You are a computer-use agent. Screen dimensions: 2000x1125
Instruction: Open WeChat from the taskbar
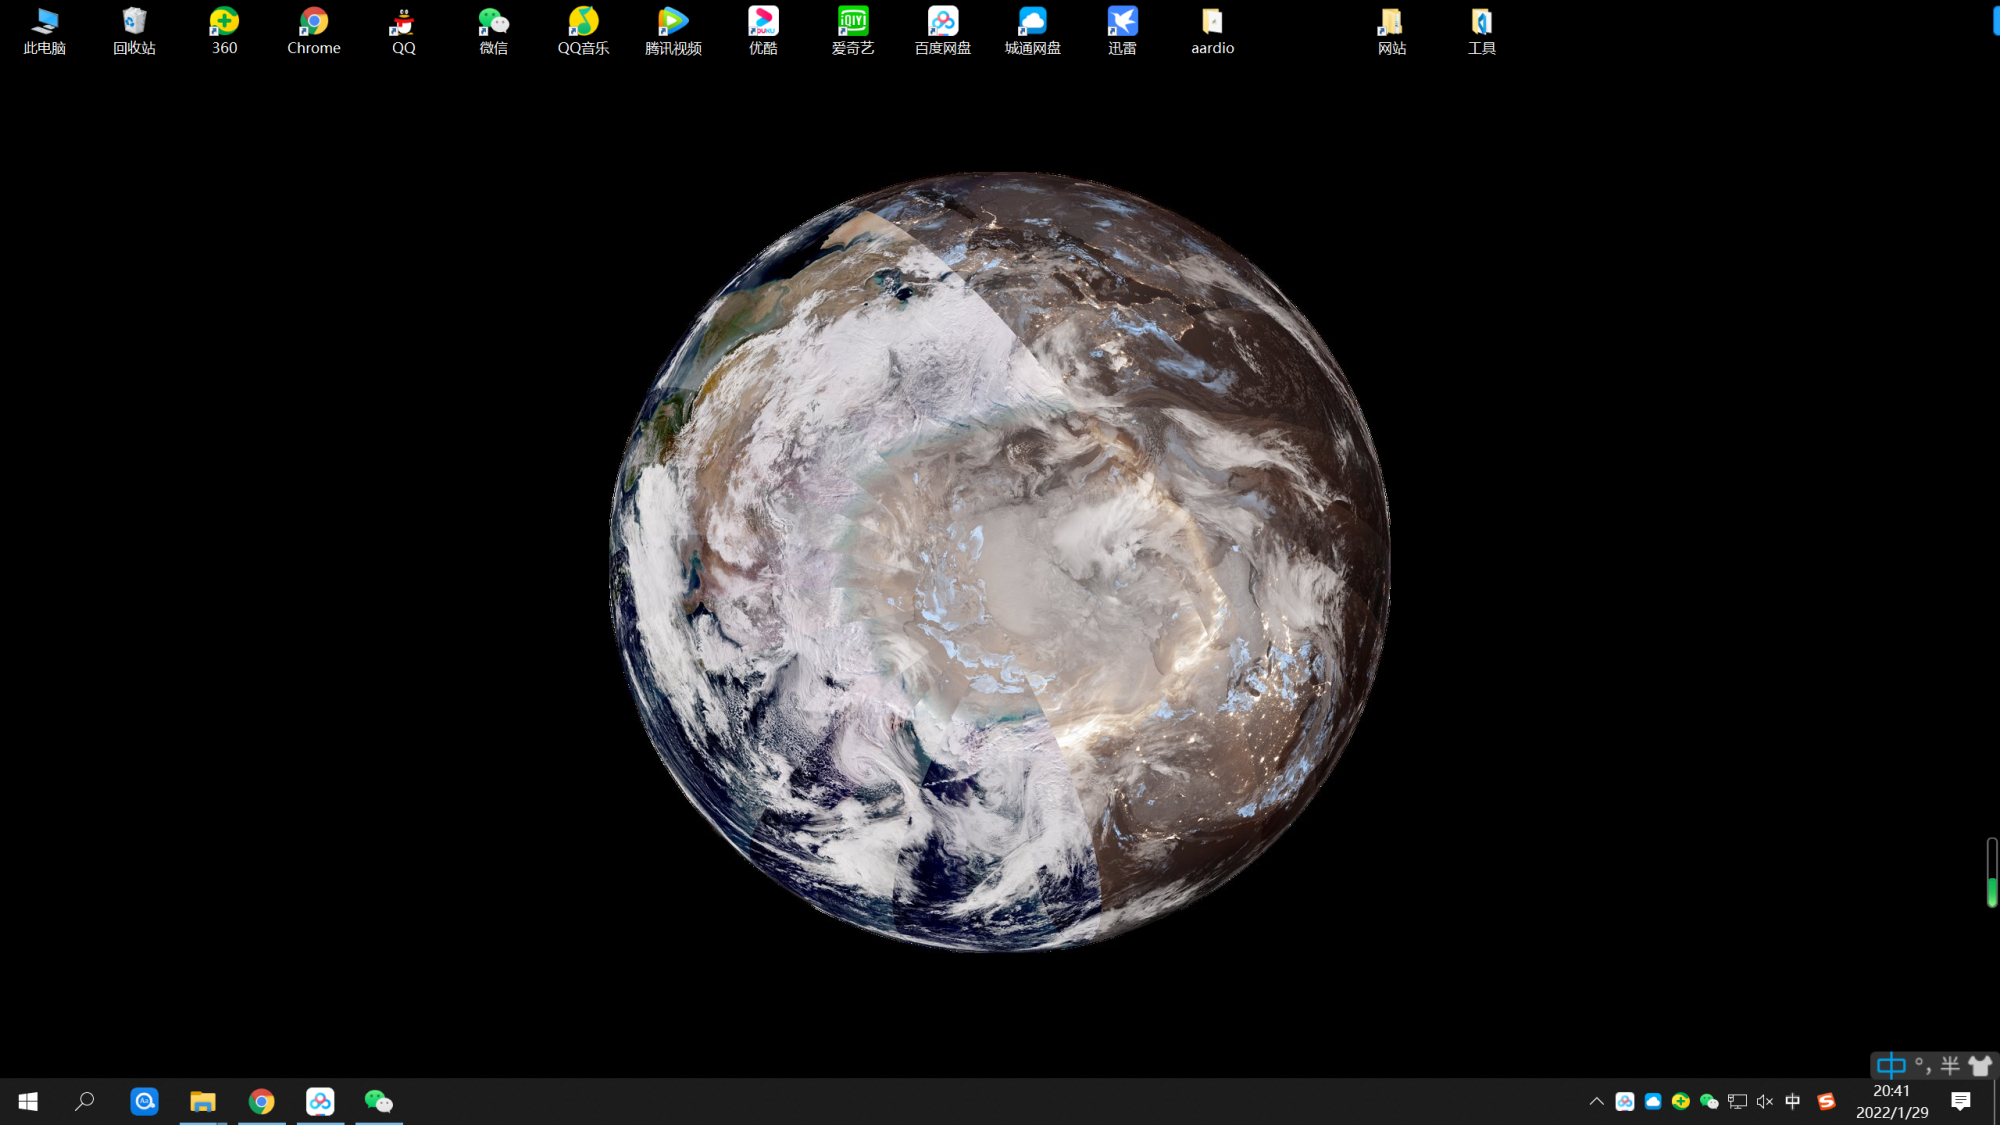[379, 1101]
